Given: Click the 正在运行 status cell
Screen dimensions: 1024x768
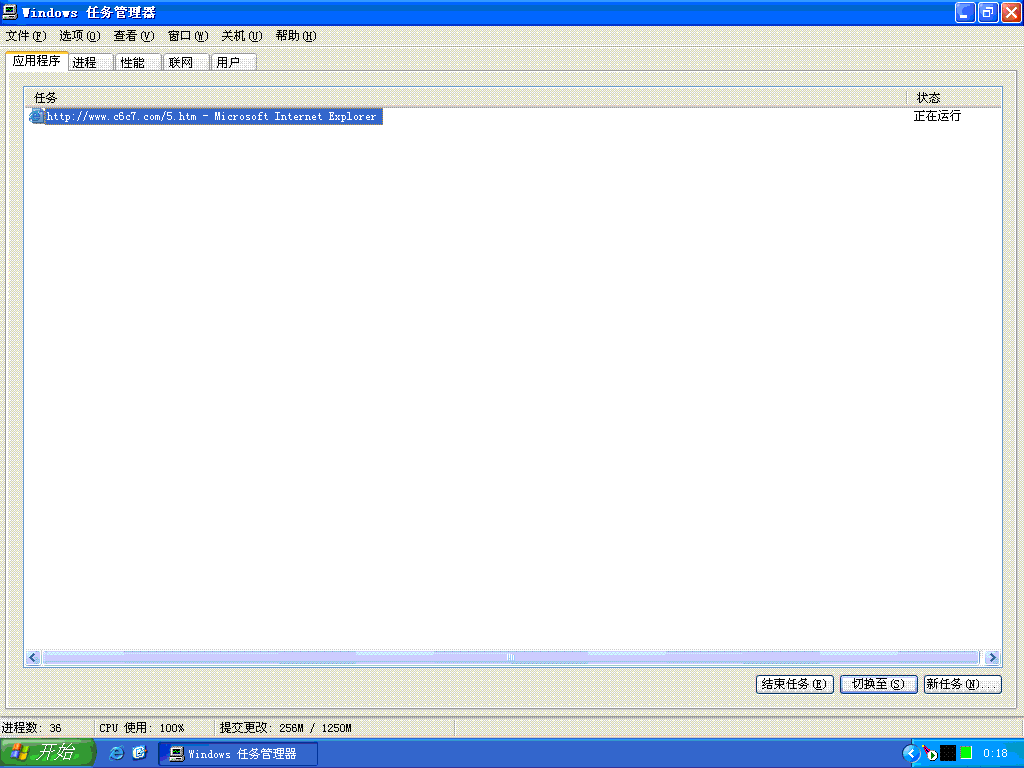Looking at the screenshot, I should pyautogui.click(x=937, y=116).
